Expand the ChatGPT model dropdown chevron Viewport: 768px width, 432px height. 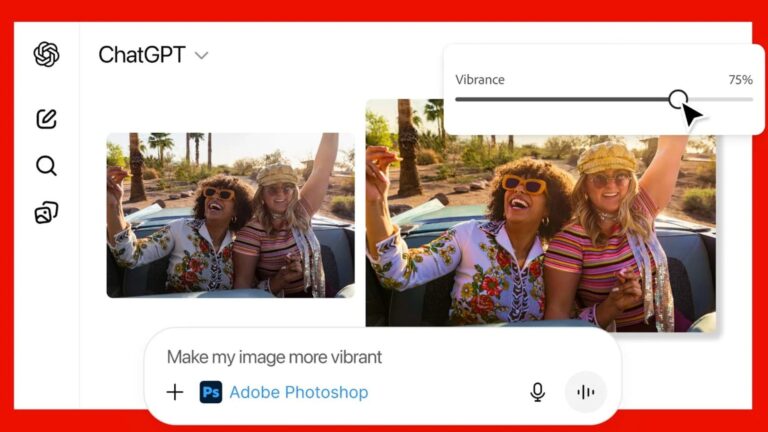201,55
